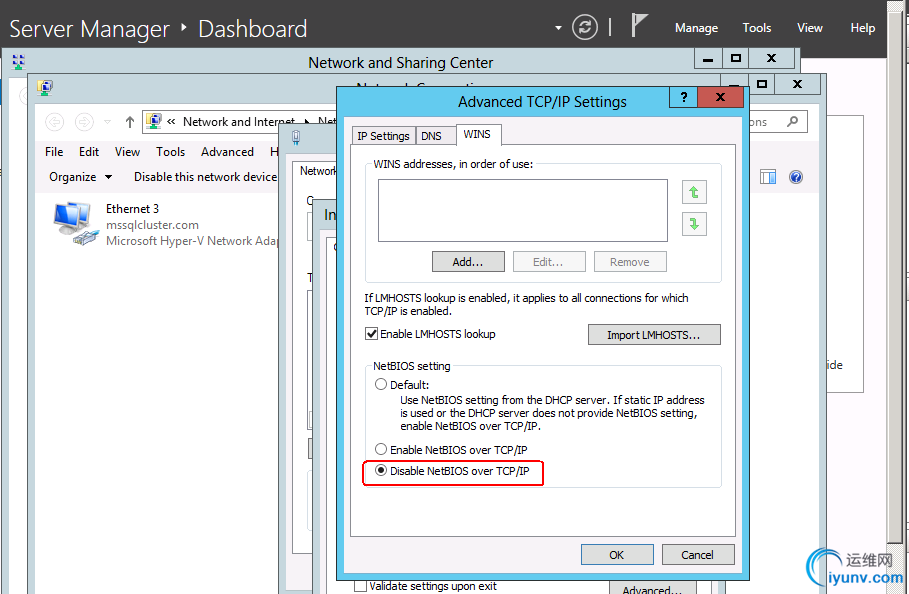Select the WINS tab
The height and width of the screenshot is (594, 909).
pyautogui.click(x=477, y=134)
